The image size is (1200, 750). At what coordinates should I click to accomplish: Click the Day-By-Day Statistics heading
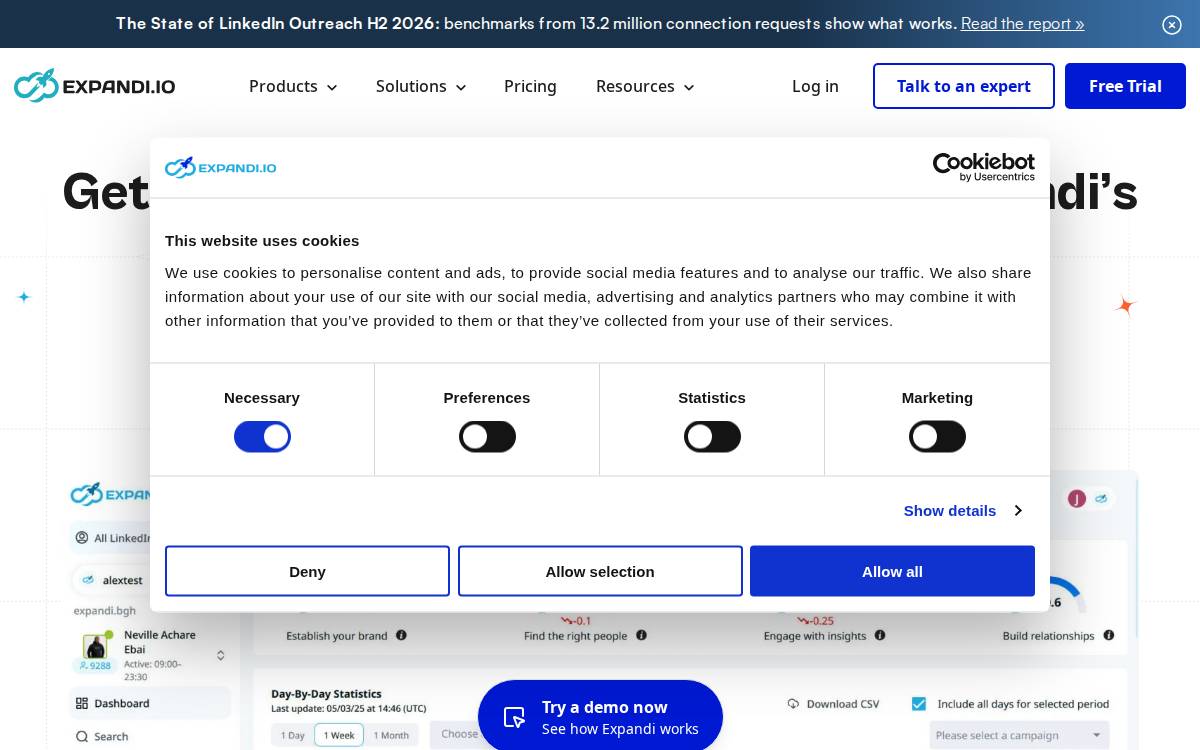tap(326, 693)
